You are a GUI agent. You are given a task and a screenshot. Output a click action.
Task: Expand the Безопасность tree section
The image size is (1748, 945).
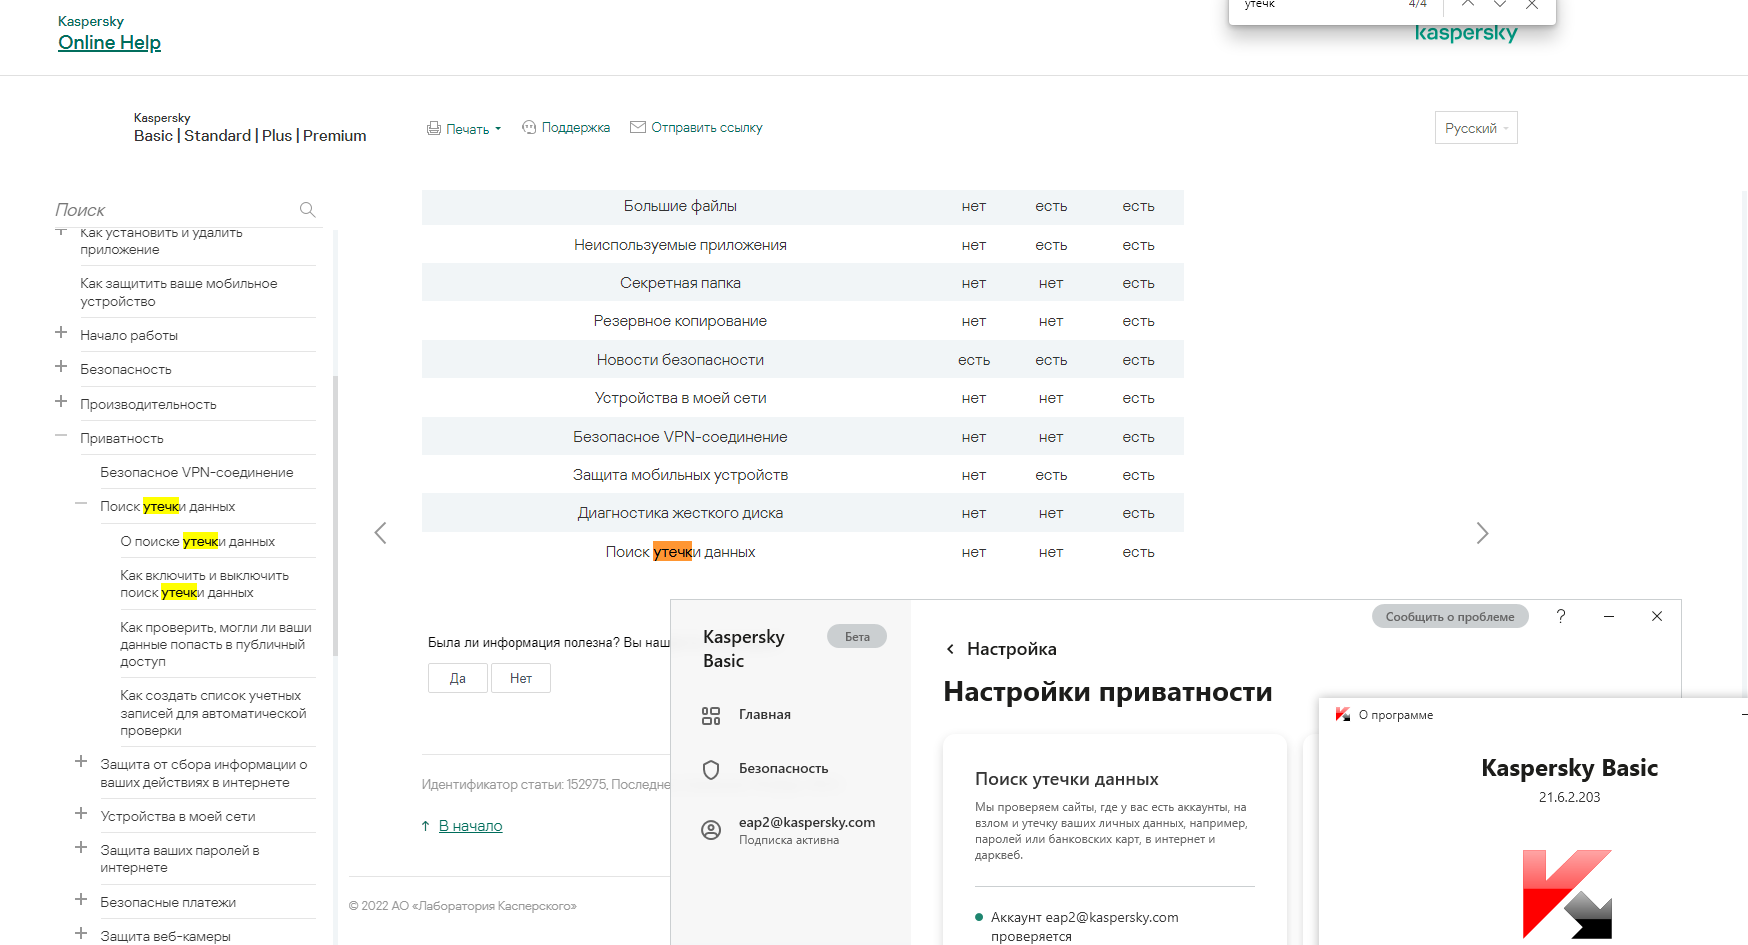[61, 367]
